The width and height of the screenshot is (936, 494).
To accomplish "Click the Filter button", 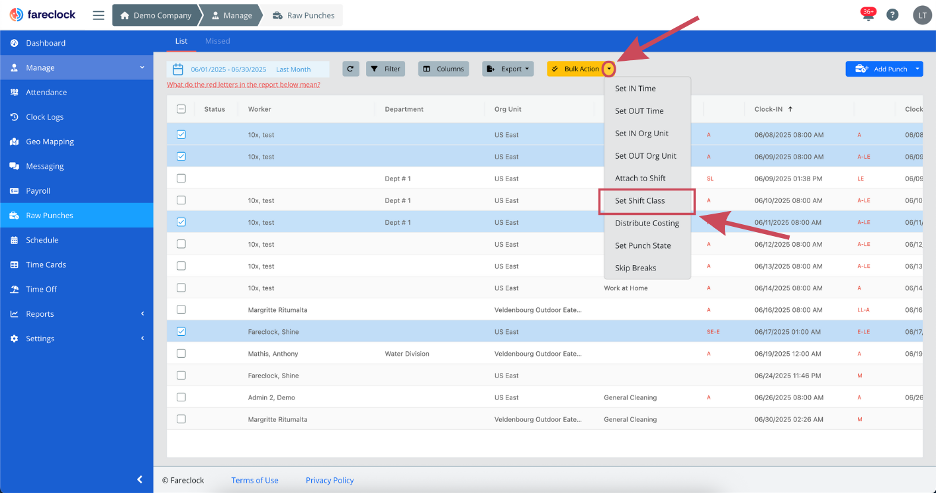I will point(386,69).
